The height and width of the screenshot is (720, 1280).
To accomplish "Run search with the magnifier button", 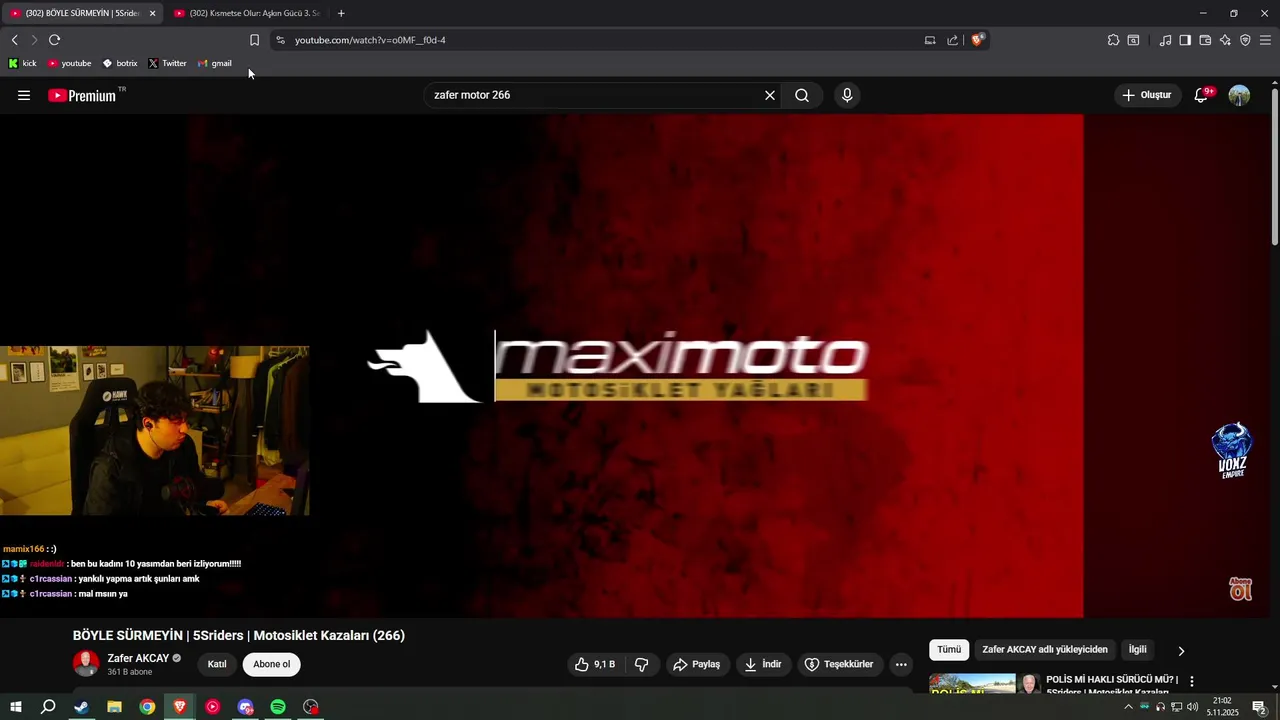I will click(802, 95).
